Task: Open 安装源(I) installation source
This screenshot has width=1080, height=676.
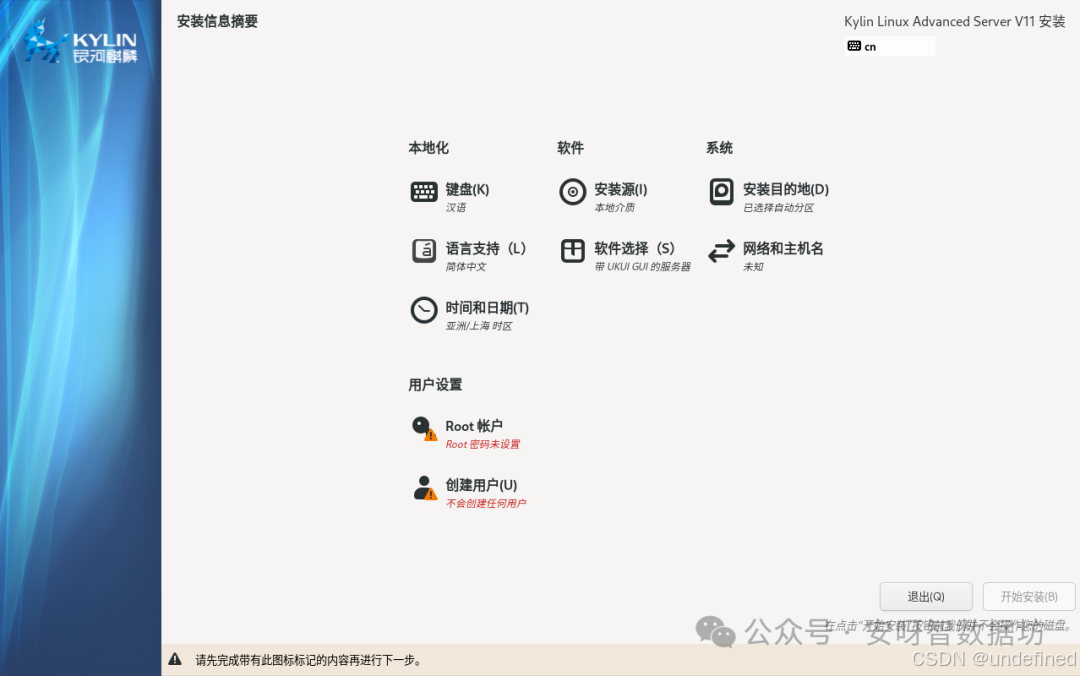Action: pyautogui.click(x=621, y=190)
